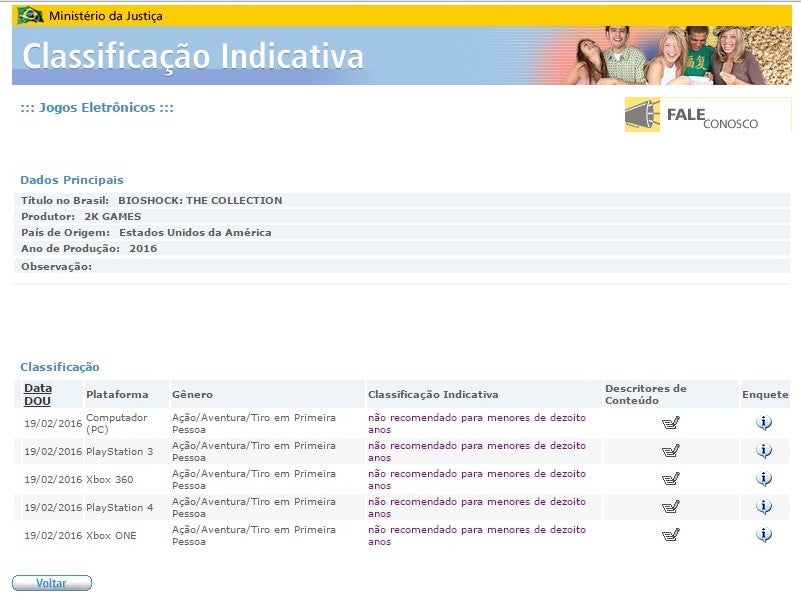Click the production year 2016
The width and height of the screenshot is (801, 593).
[x=143, y=249]
